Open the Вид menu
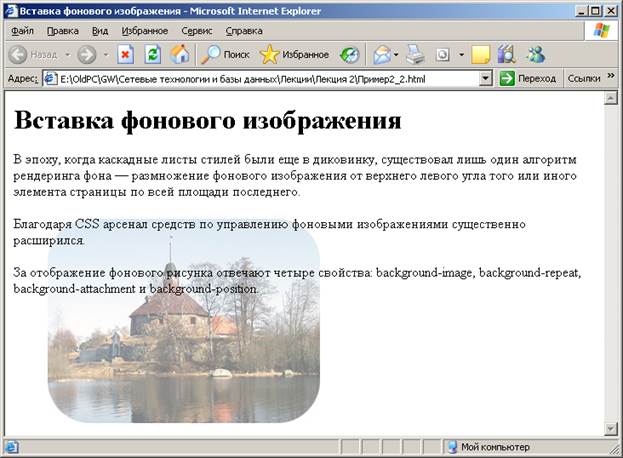The height and width of the screenshot is (458, 623). coord(100,31)
